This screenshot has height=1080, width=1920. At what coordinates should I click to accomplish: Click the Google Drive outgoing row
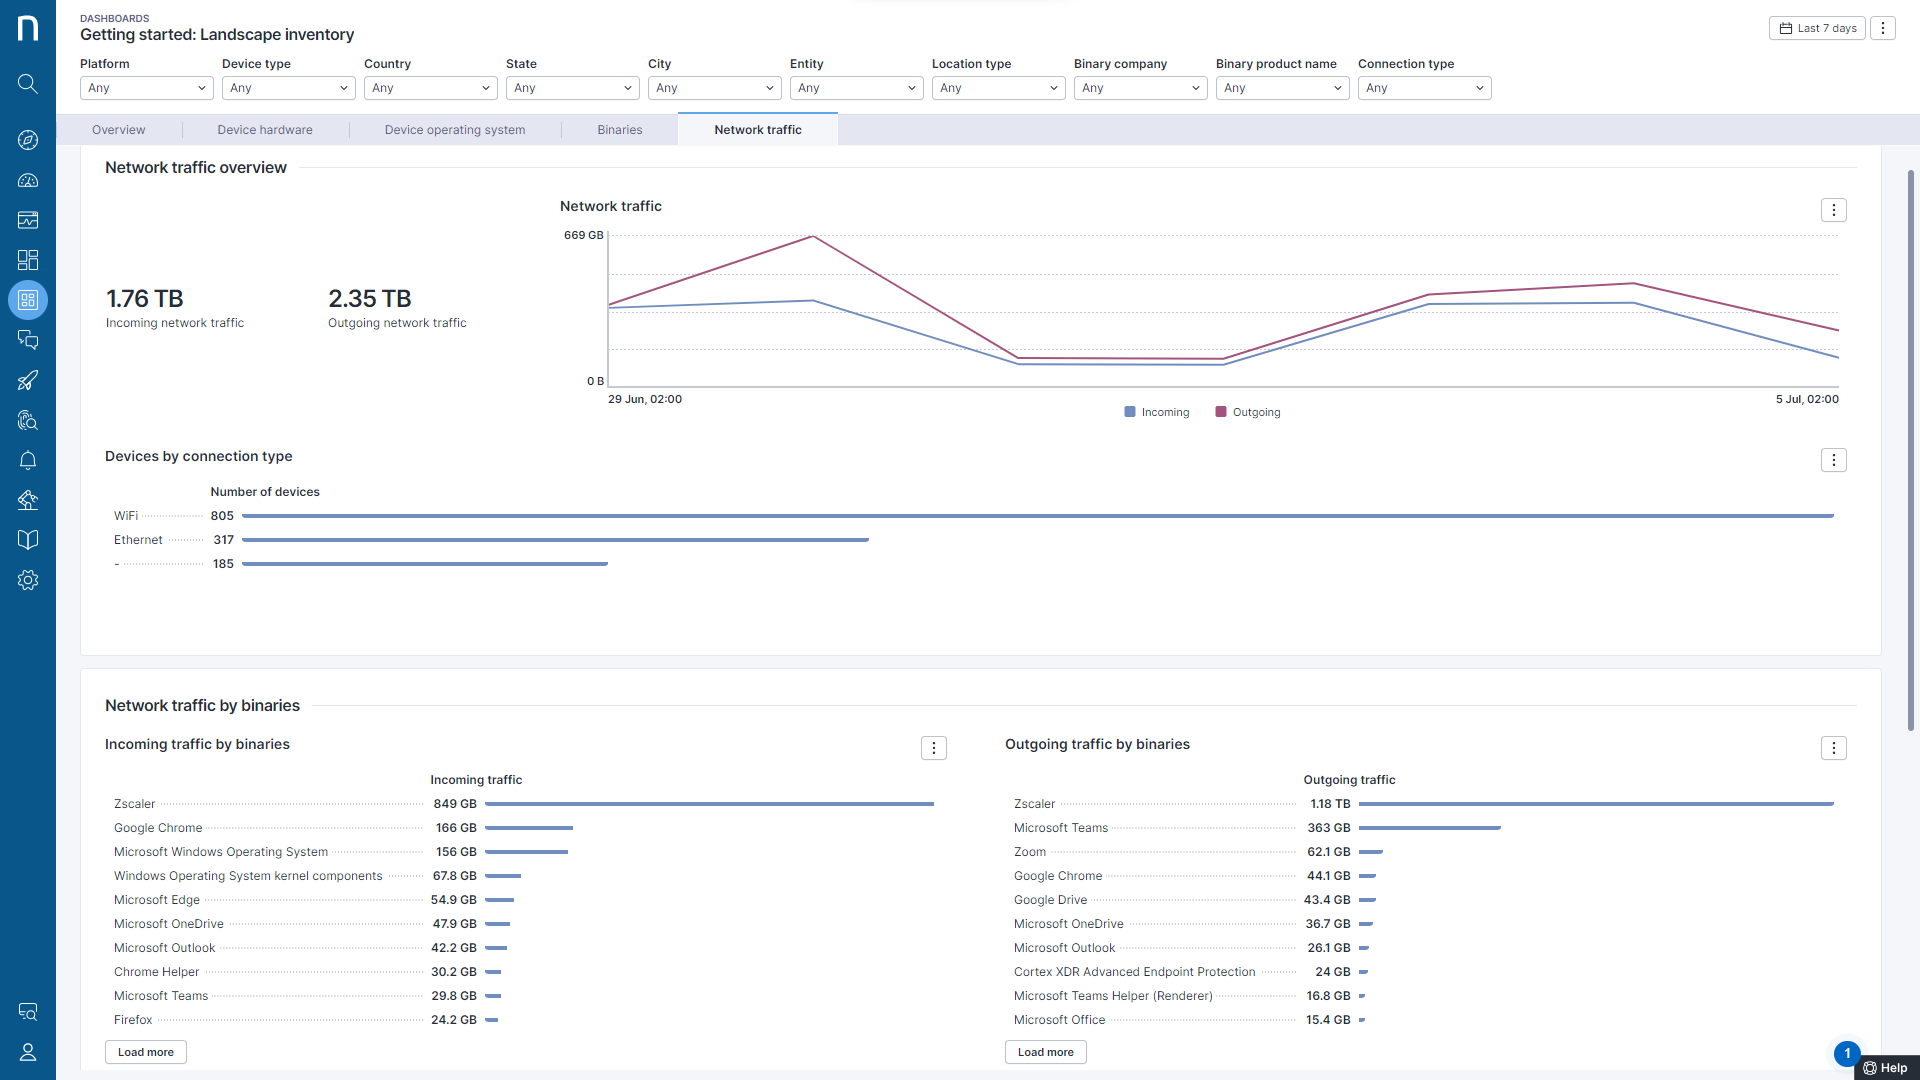[1425, 900]
